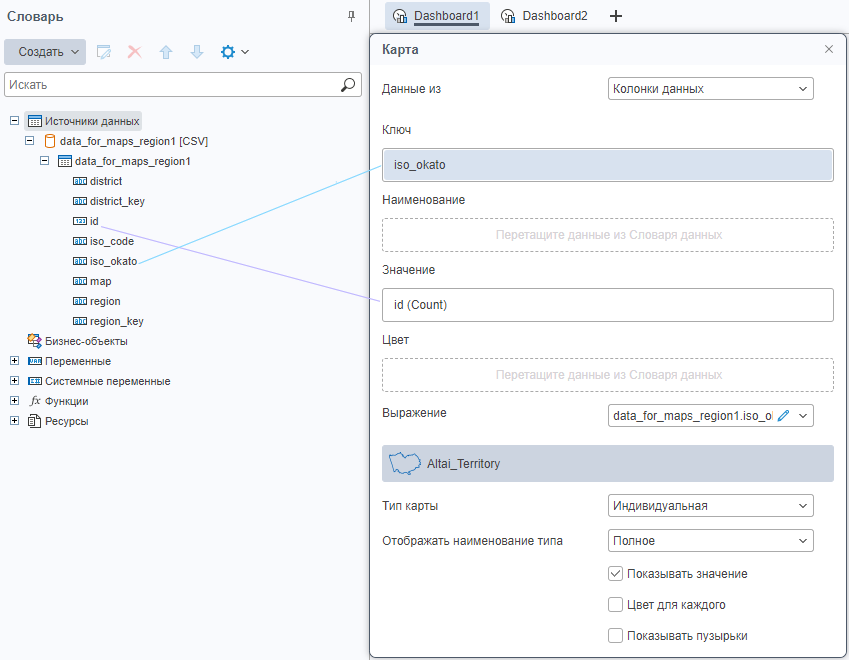Enable the Показывать пузырьки checkbox

click(616, 636)
